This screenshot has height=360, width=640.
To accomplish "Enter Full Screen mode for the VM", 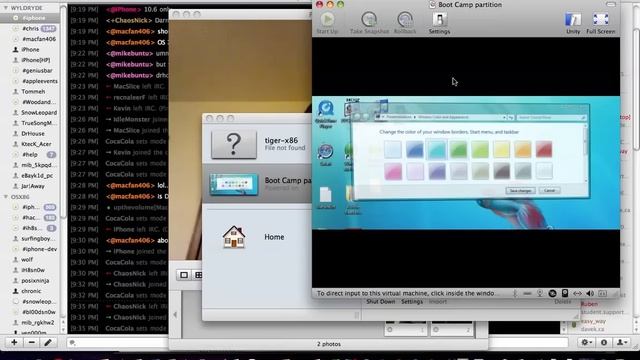I will coord(600,23).
